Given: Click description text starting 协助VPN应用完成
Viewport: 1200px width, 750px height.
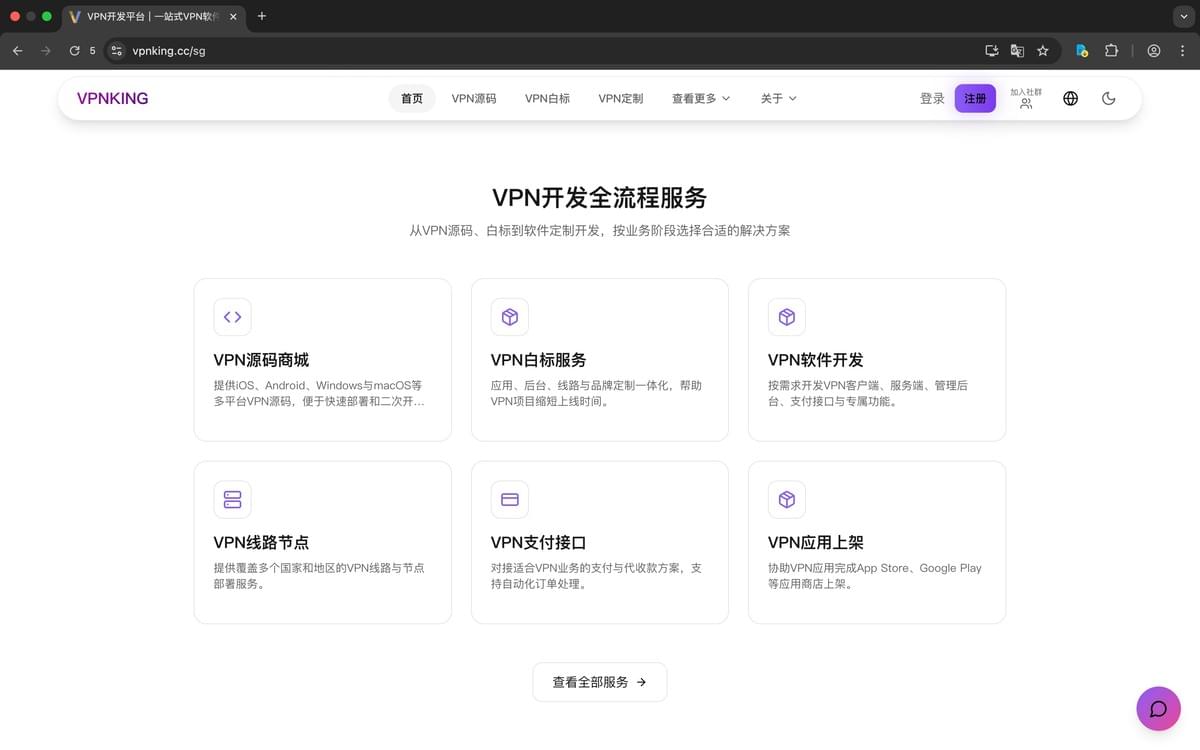Looking at the screenshot, I should (x=875, y=575).
